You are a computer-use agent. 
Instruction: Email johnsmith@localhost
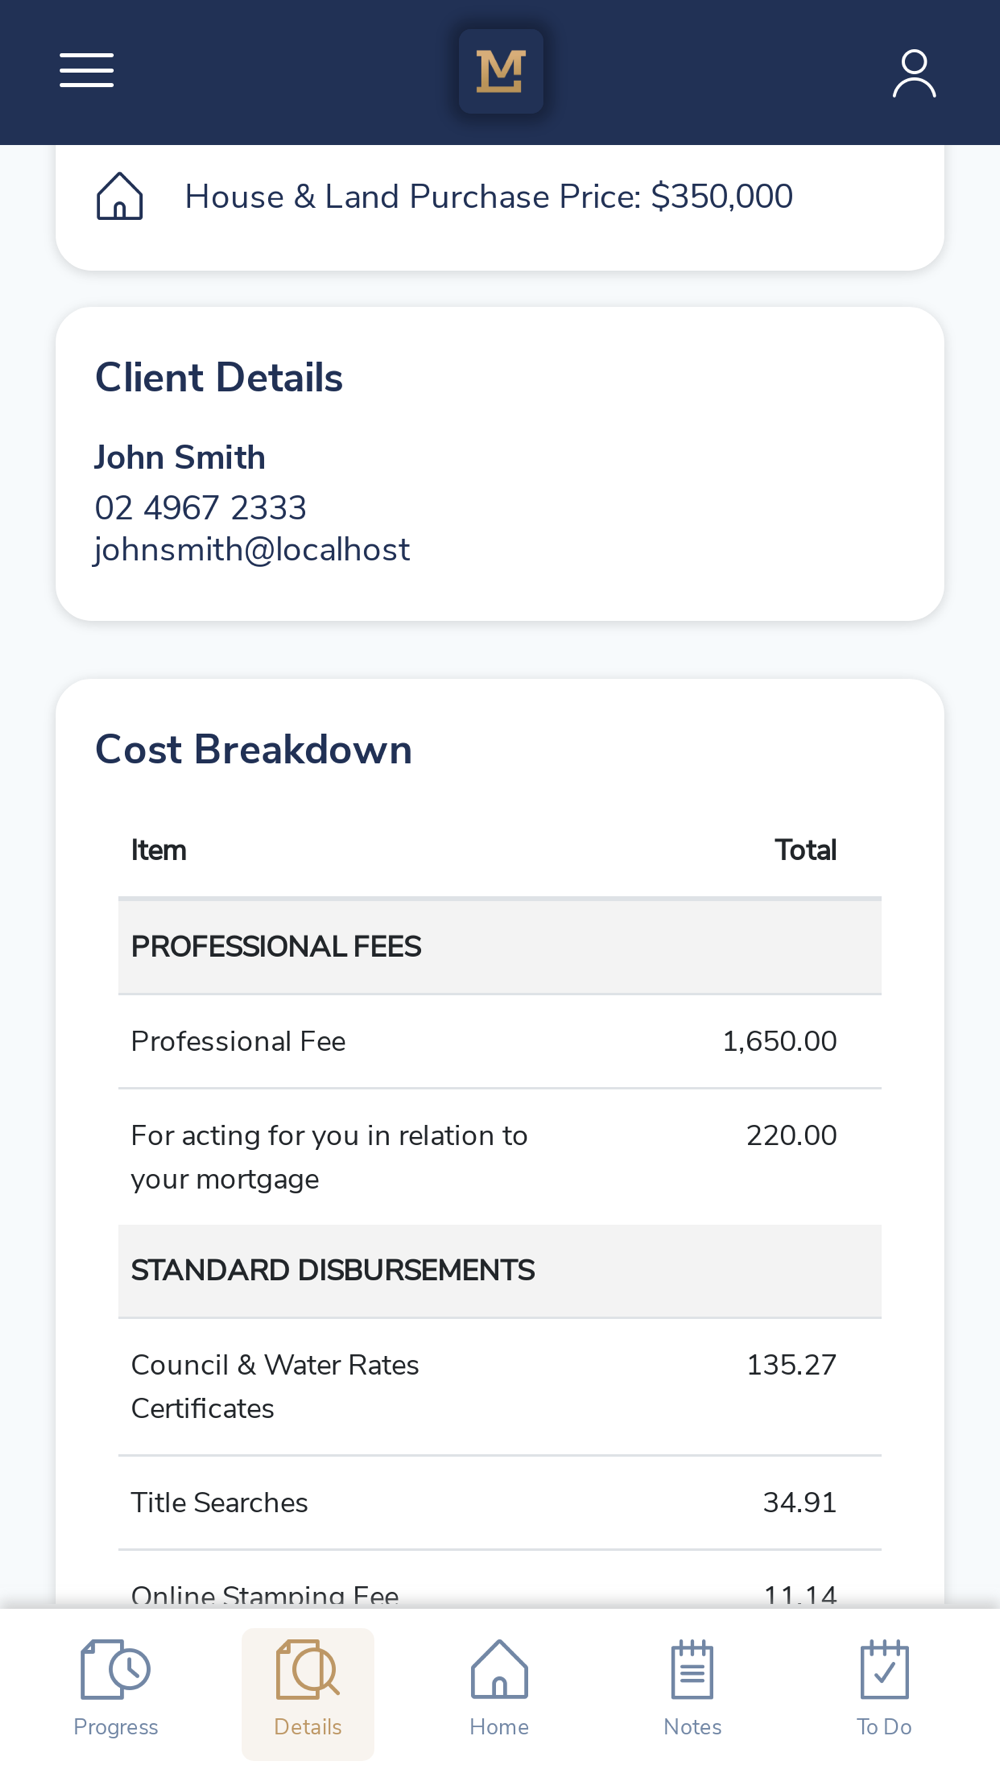click(252, 550)
